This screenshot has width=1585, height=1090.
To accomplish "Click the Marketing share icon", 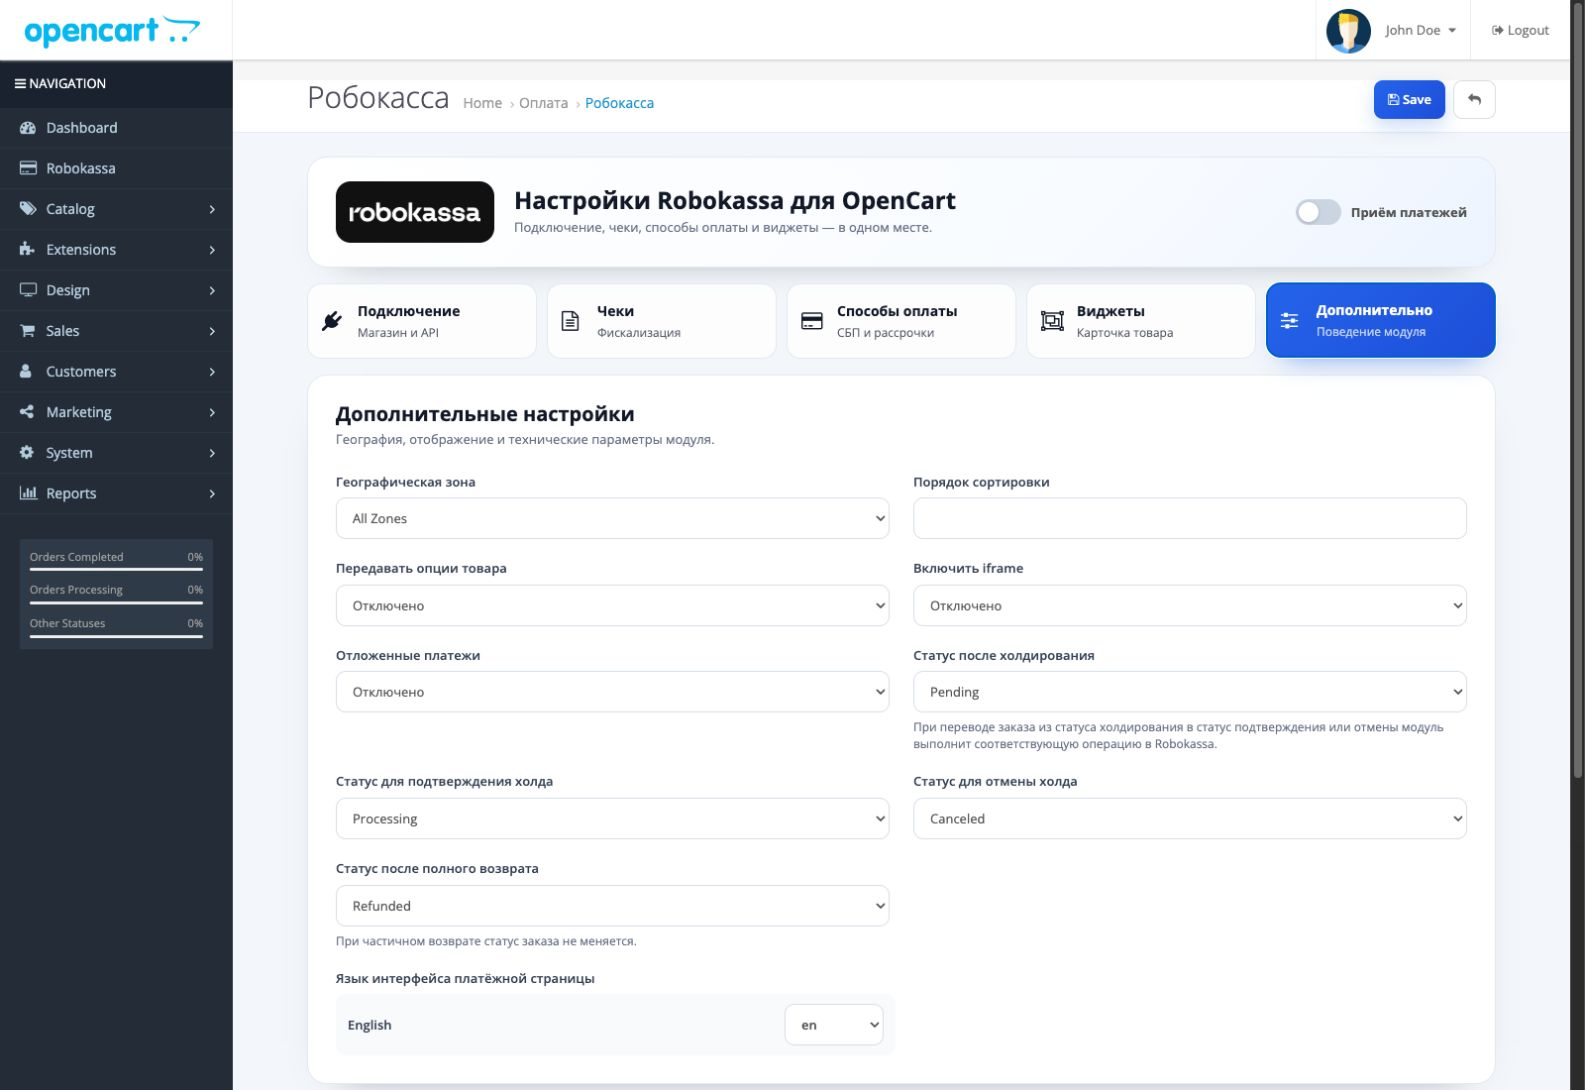I will click(x=28, y=412).
